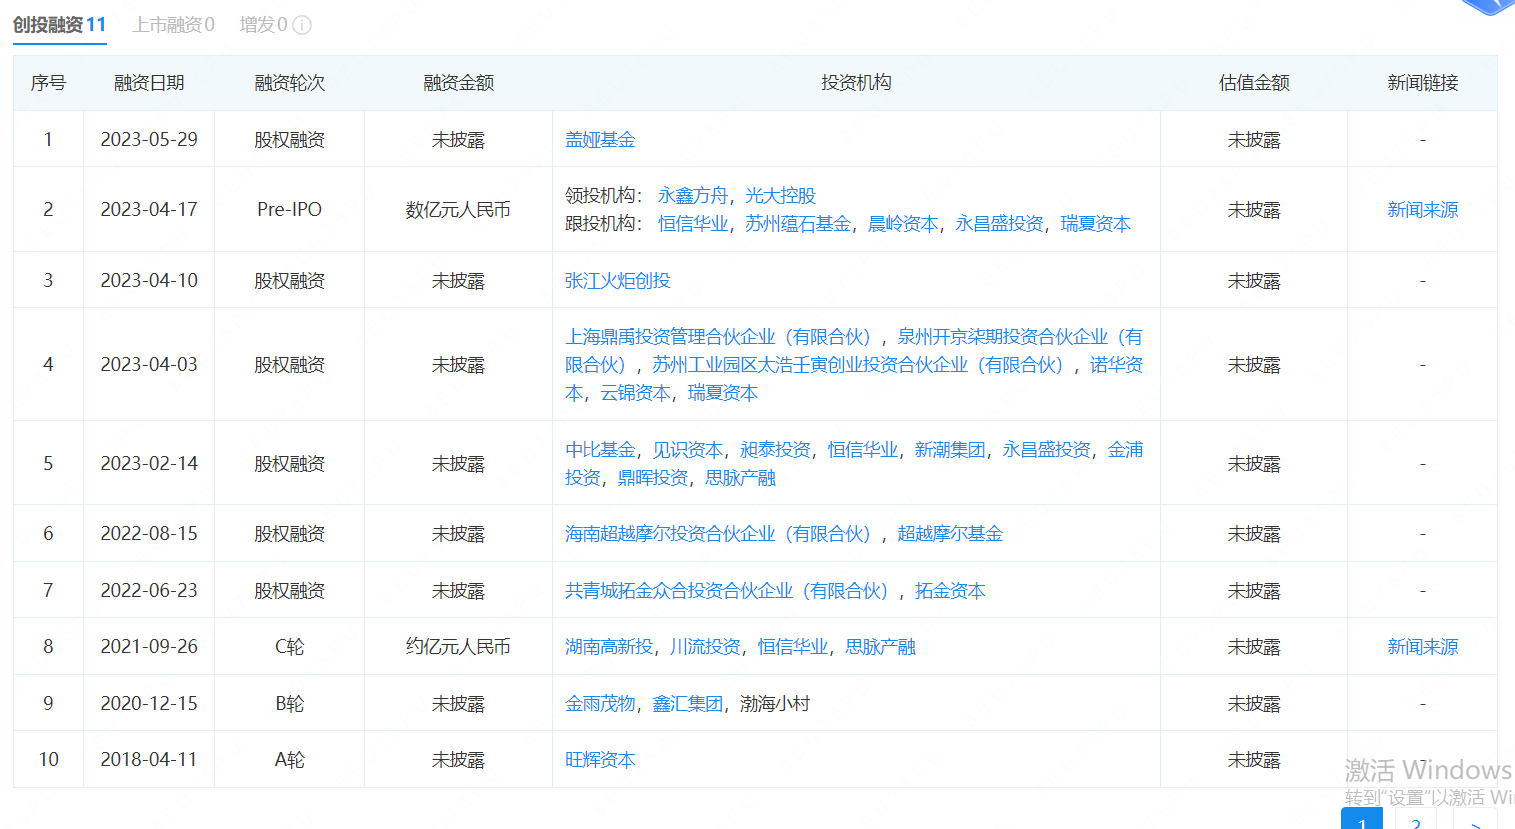Open investor 拓金资本

[x=949, y=591]
